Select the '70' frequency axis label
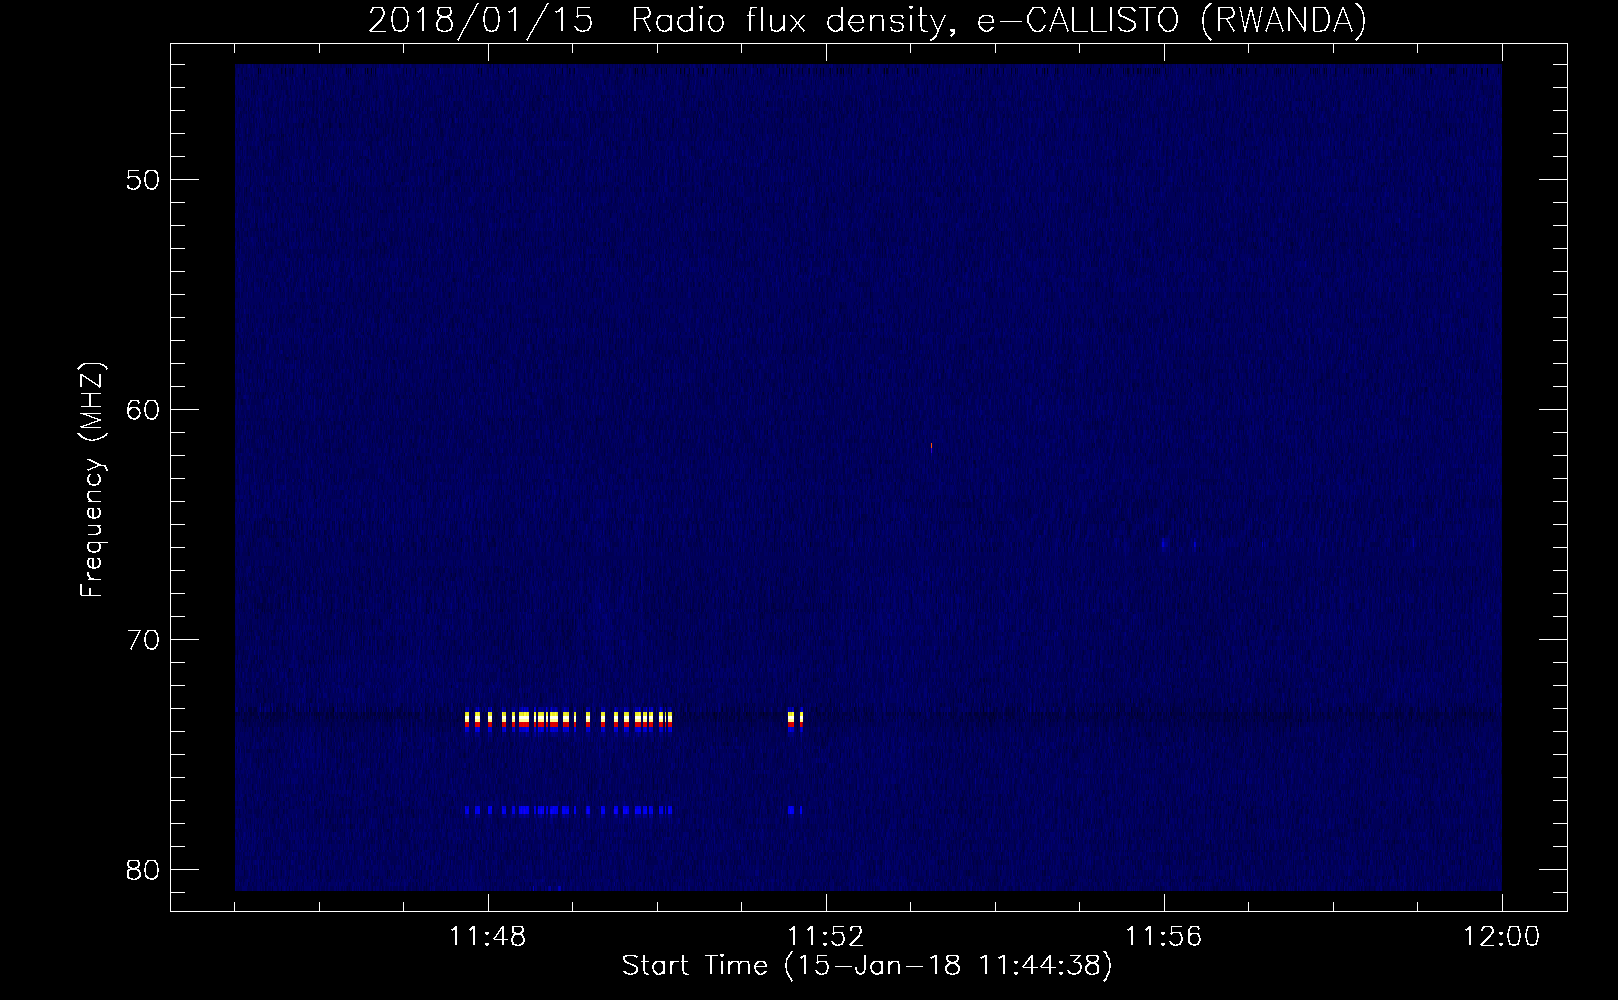 pos(142,640)
